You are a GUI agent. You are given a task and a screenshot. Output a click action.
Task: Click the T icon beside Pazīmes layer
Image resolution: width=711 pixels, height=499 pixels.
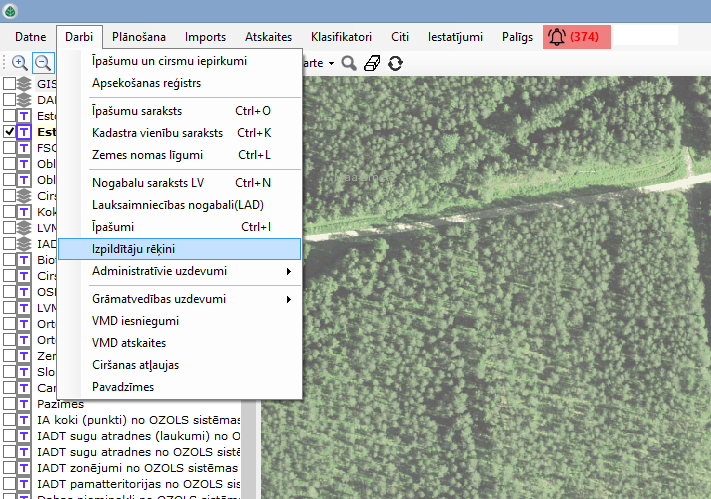coord(24,403)
